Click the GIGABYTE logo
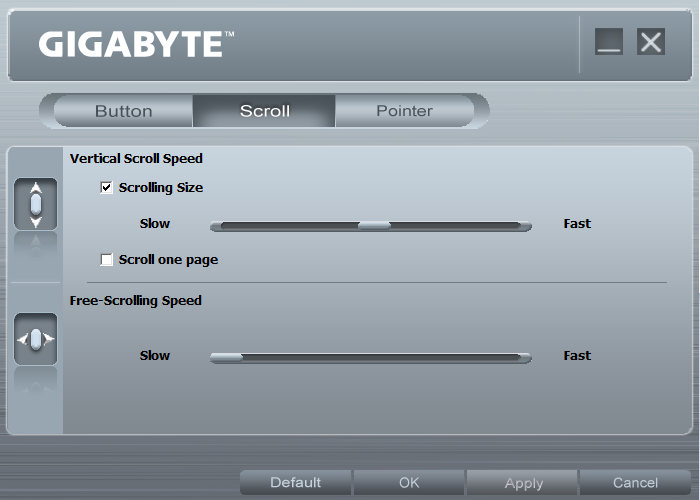Viewport: 700px width, 500px height. click(x=136, y=44)
